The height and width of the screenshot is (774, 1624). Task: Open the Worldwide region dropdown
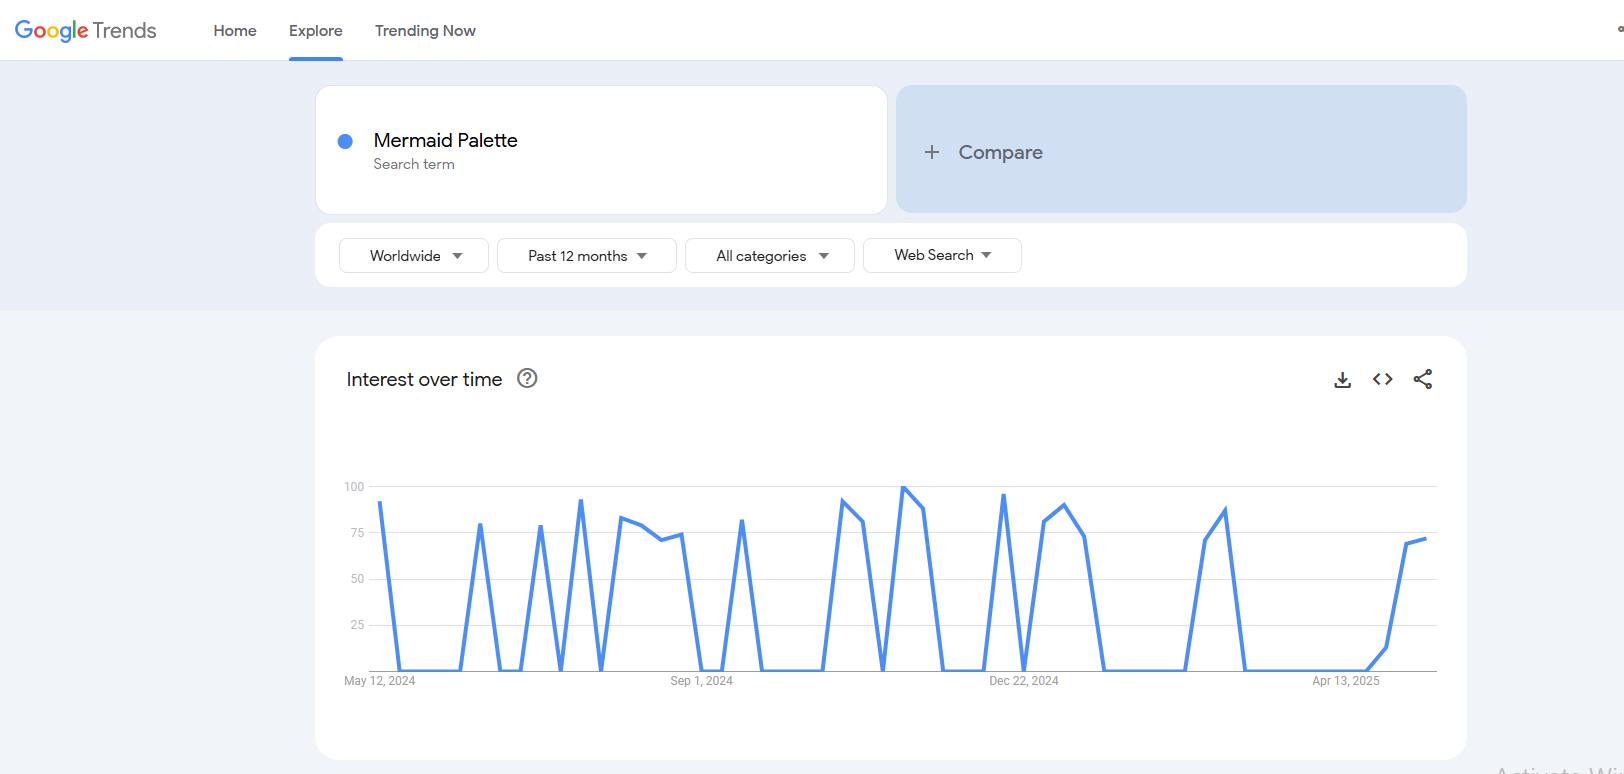click(414, 255)
